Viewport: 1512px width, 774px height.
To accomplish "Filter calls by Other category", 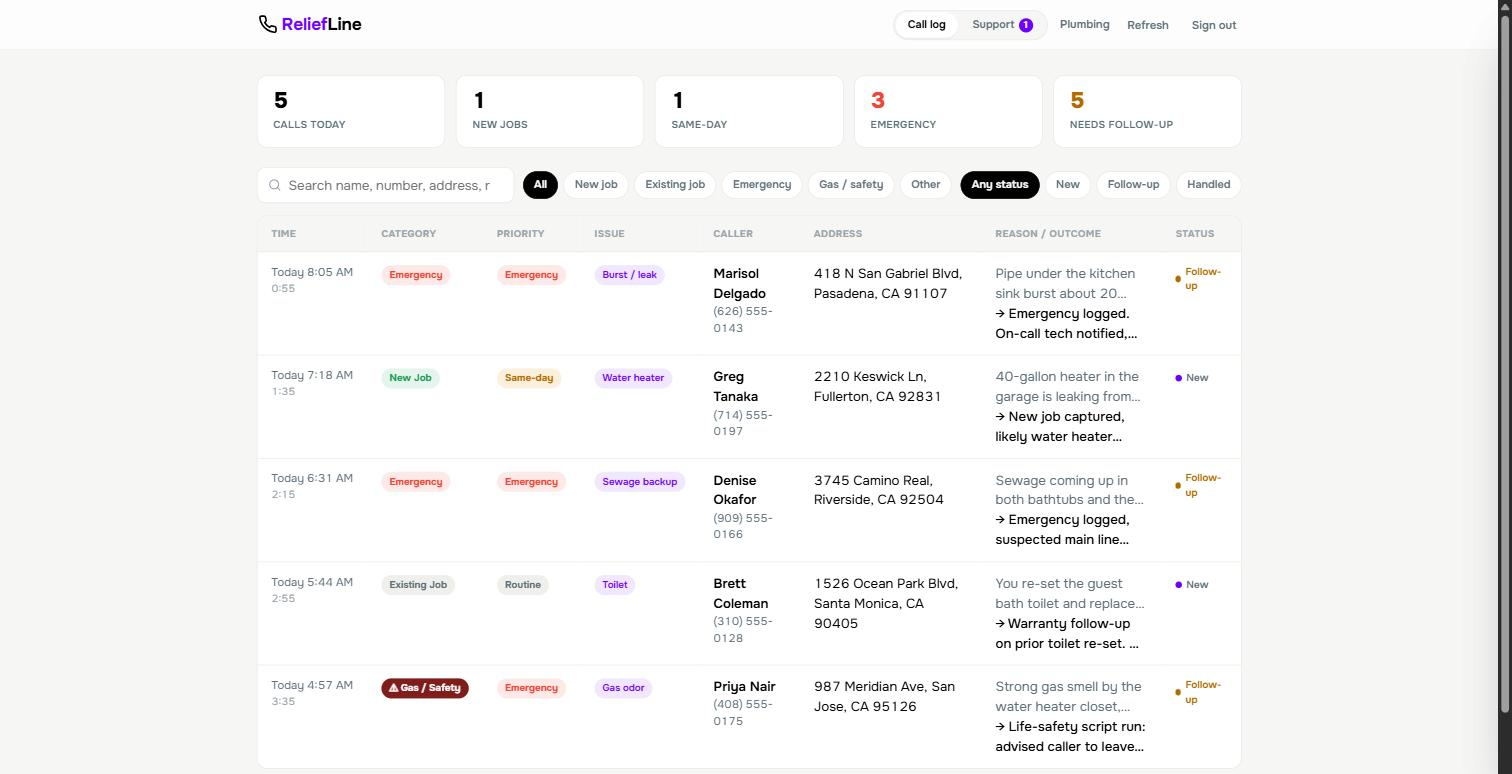I will click(926, 185).
